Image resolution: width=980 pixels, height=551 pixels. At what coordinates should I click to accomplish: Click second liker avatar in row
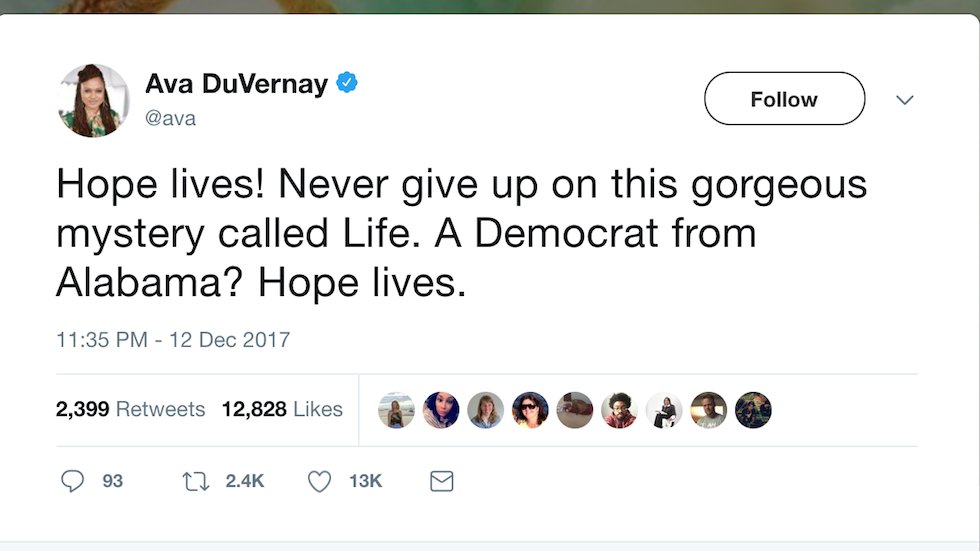click(x=441, y=410)
